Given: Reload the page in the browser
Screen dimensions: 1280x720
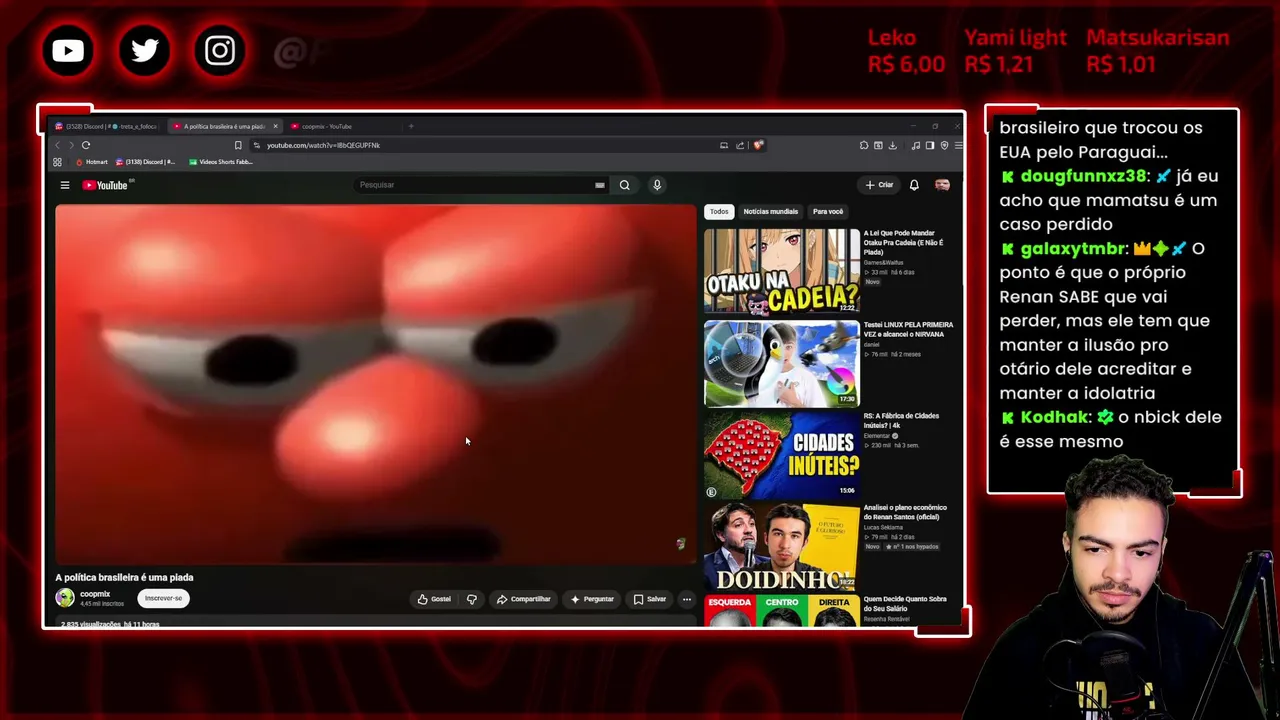Looking at the screenshot, I should [x=85, y=145].
